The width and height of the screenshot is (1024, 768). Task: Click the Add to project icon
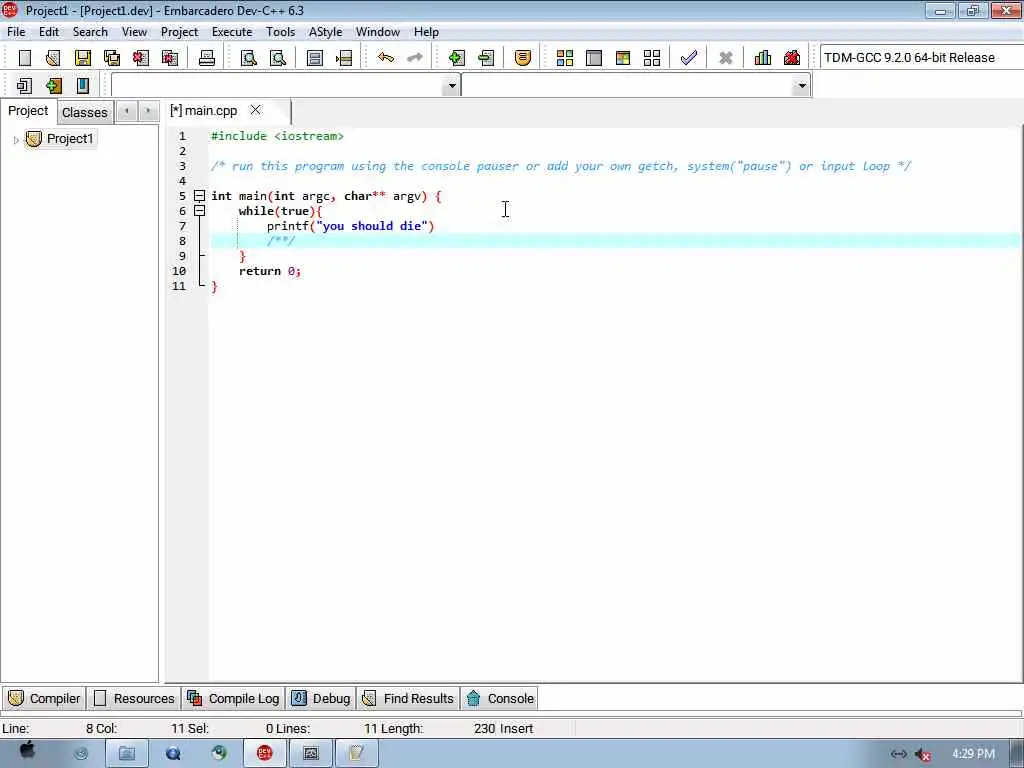click(x=457, y=58)
